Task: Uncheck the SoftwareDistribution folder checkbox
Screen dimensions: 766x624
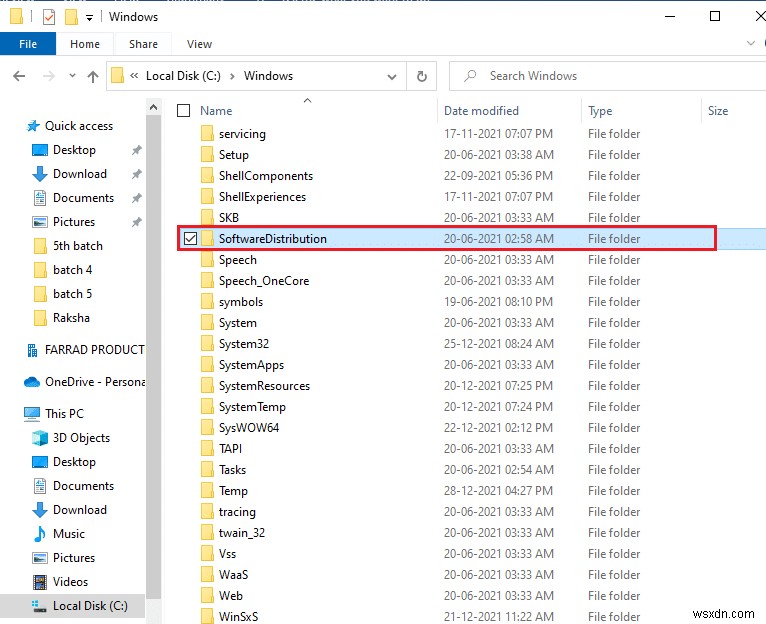Action: [190, 239]
